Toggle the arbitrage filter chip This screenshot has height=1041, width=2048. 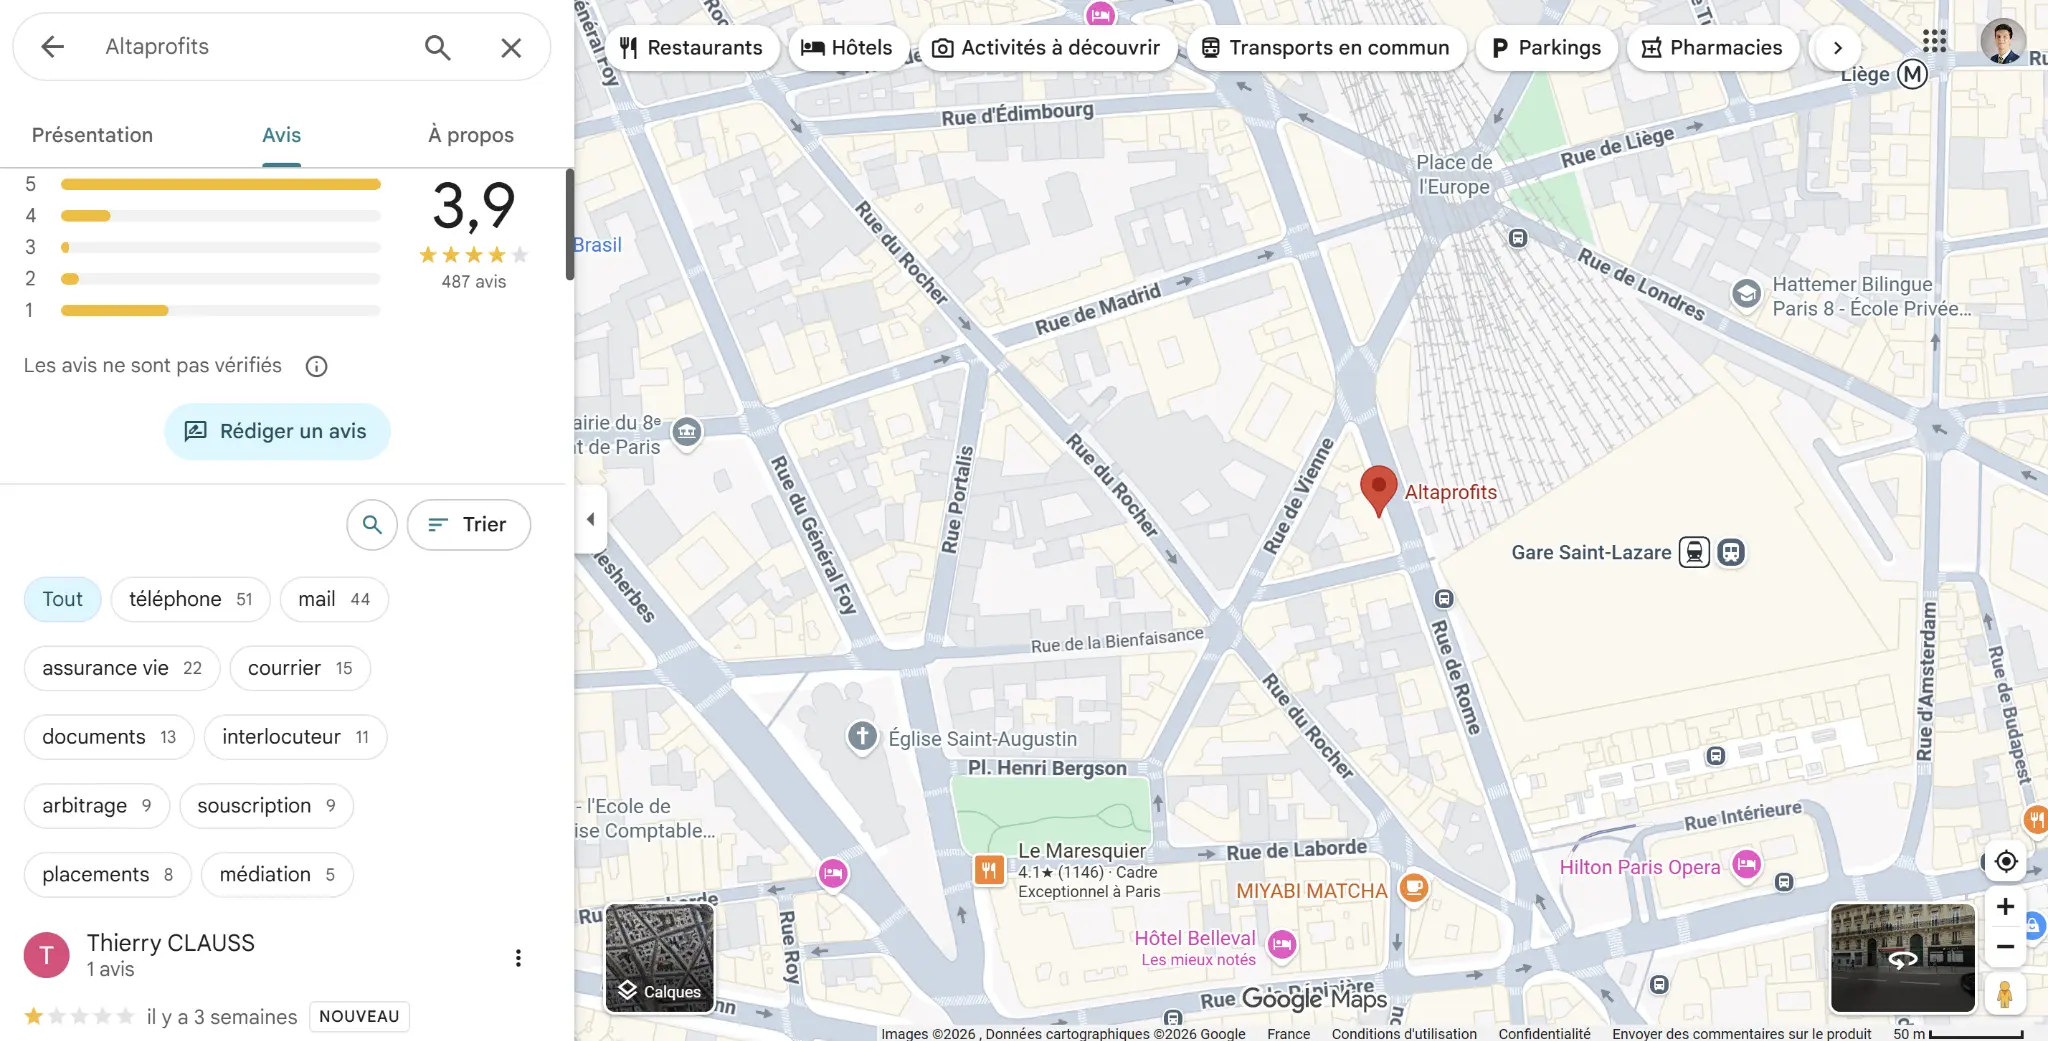(x=97, y=806)
